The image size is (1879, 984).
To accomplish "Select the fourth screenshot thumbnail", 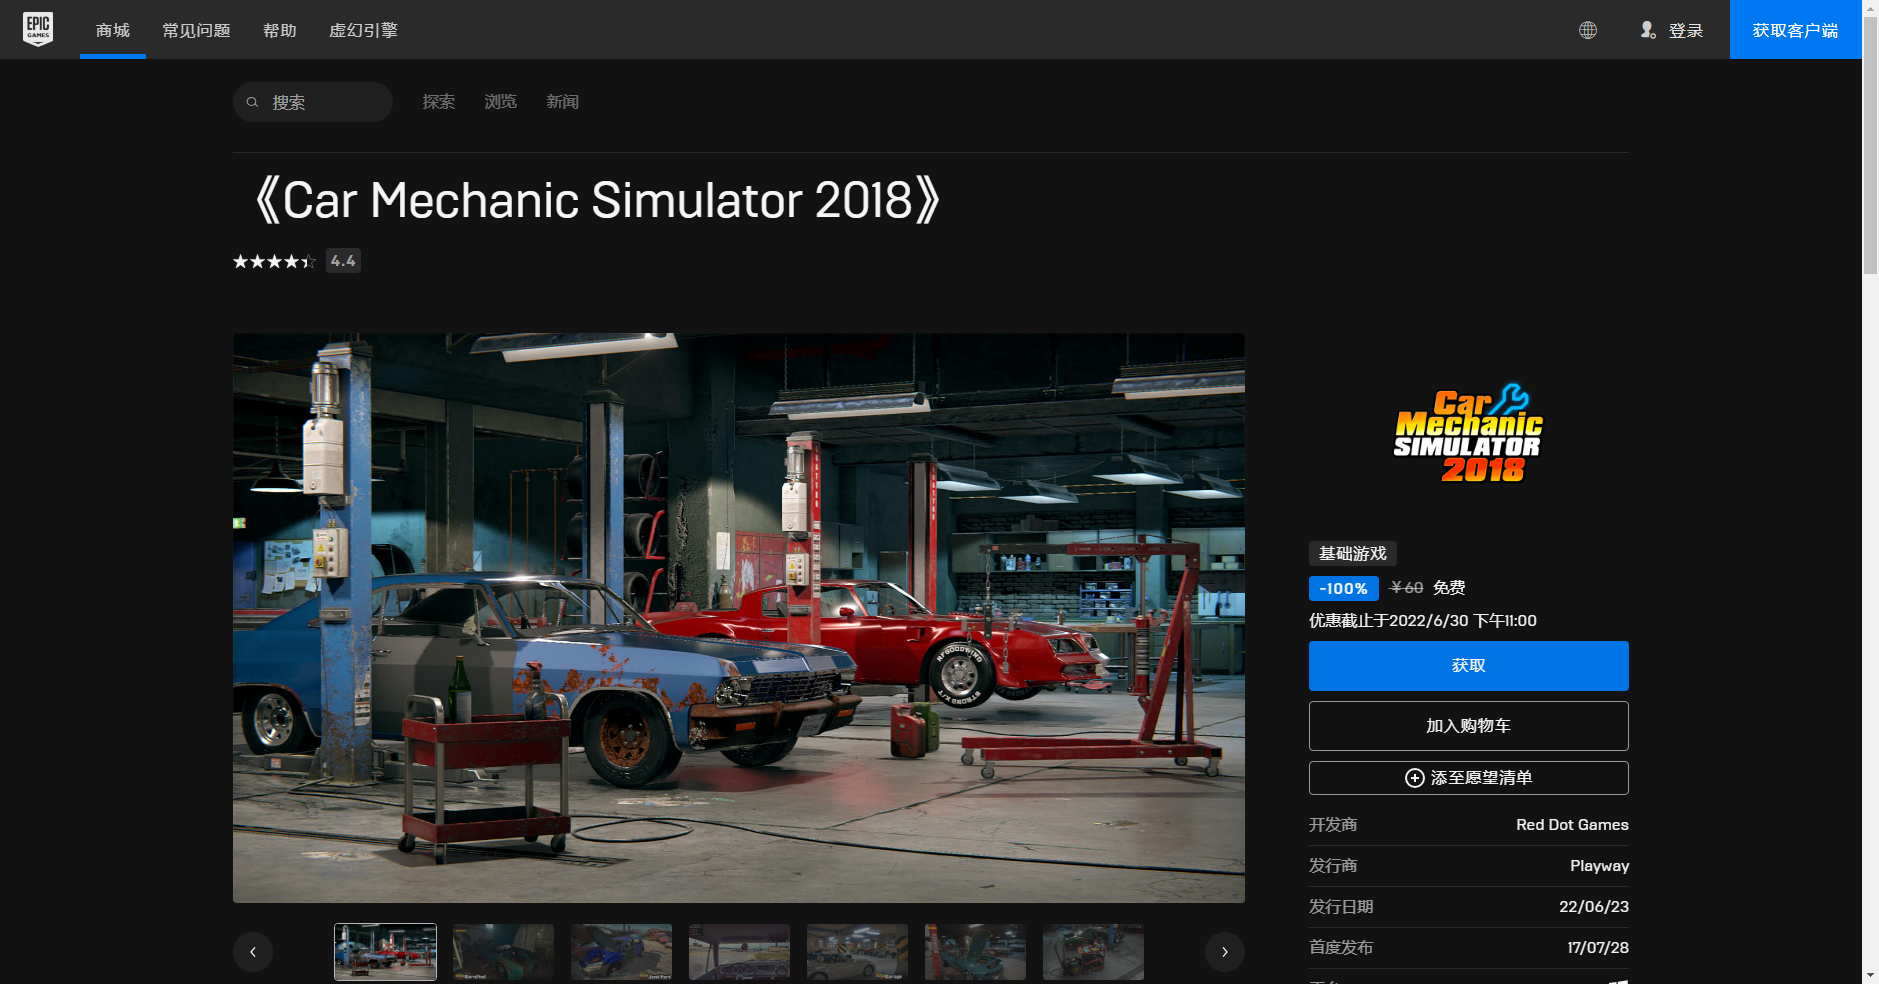I will click(x=739, y=952).
